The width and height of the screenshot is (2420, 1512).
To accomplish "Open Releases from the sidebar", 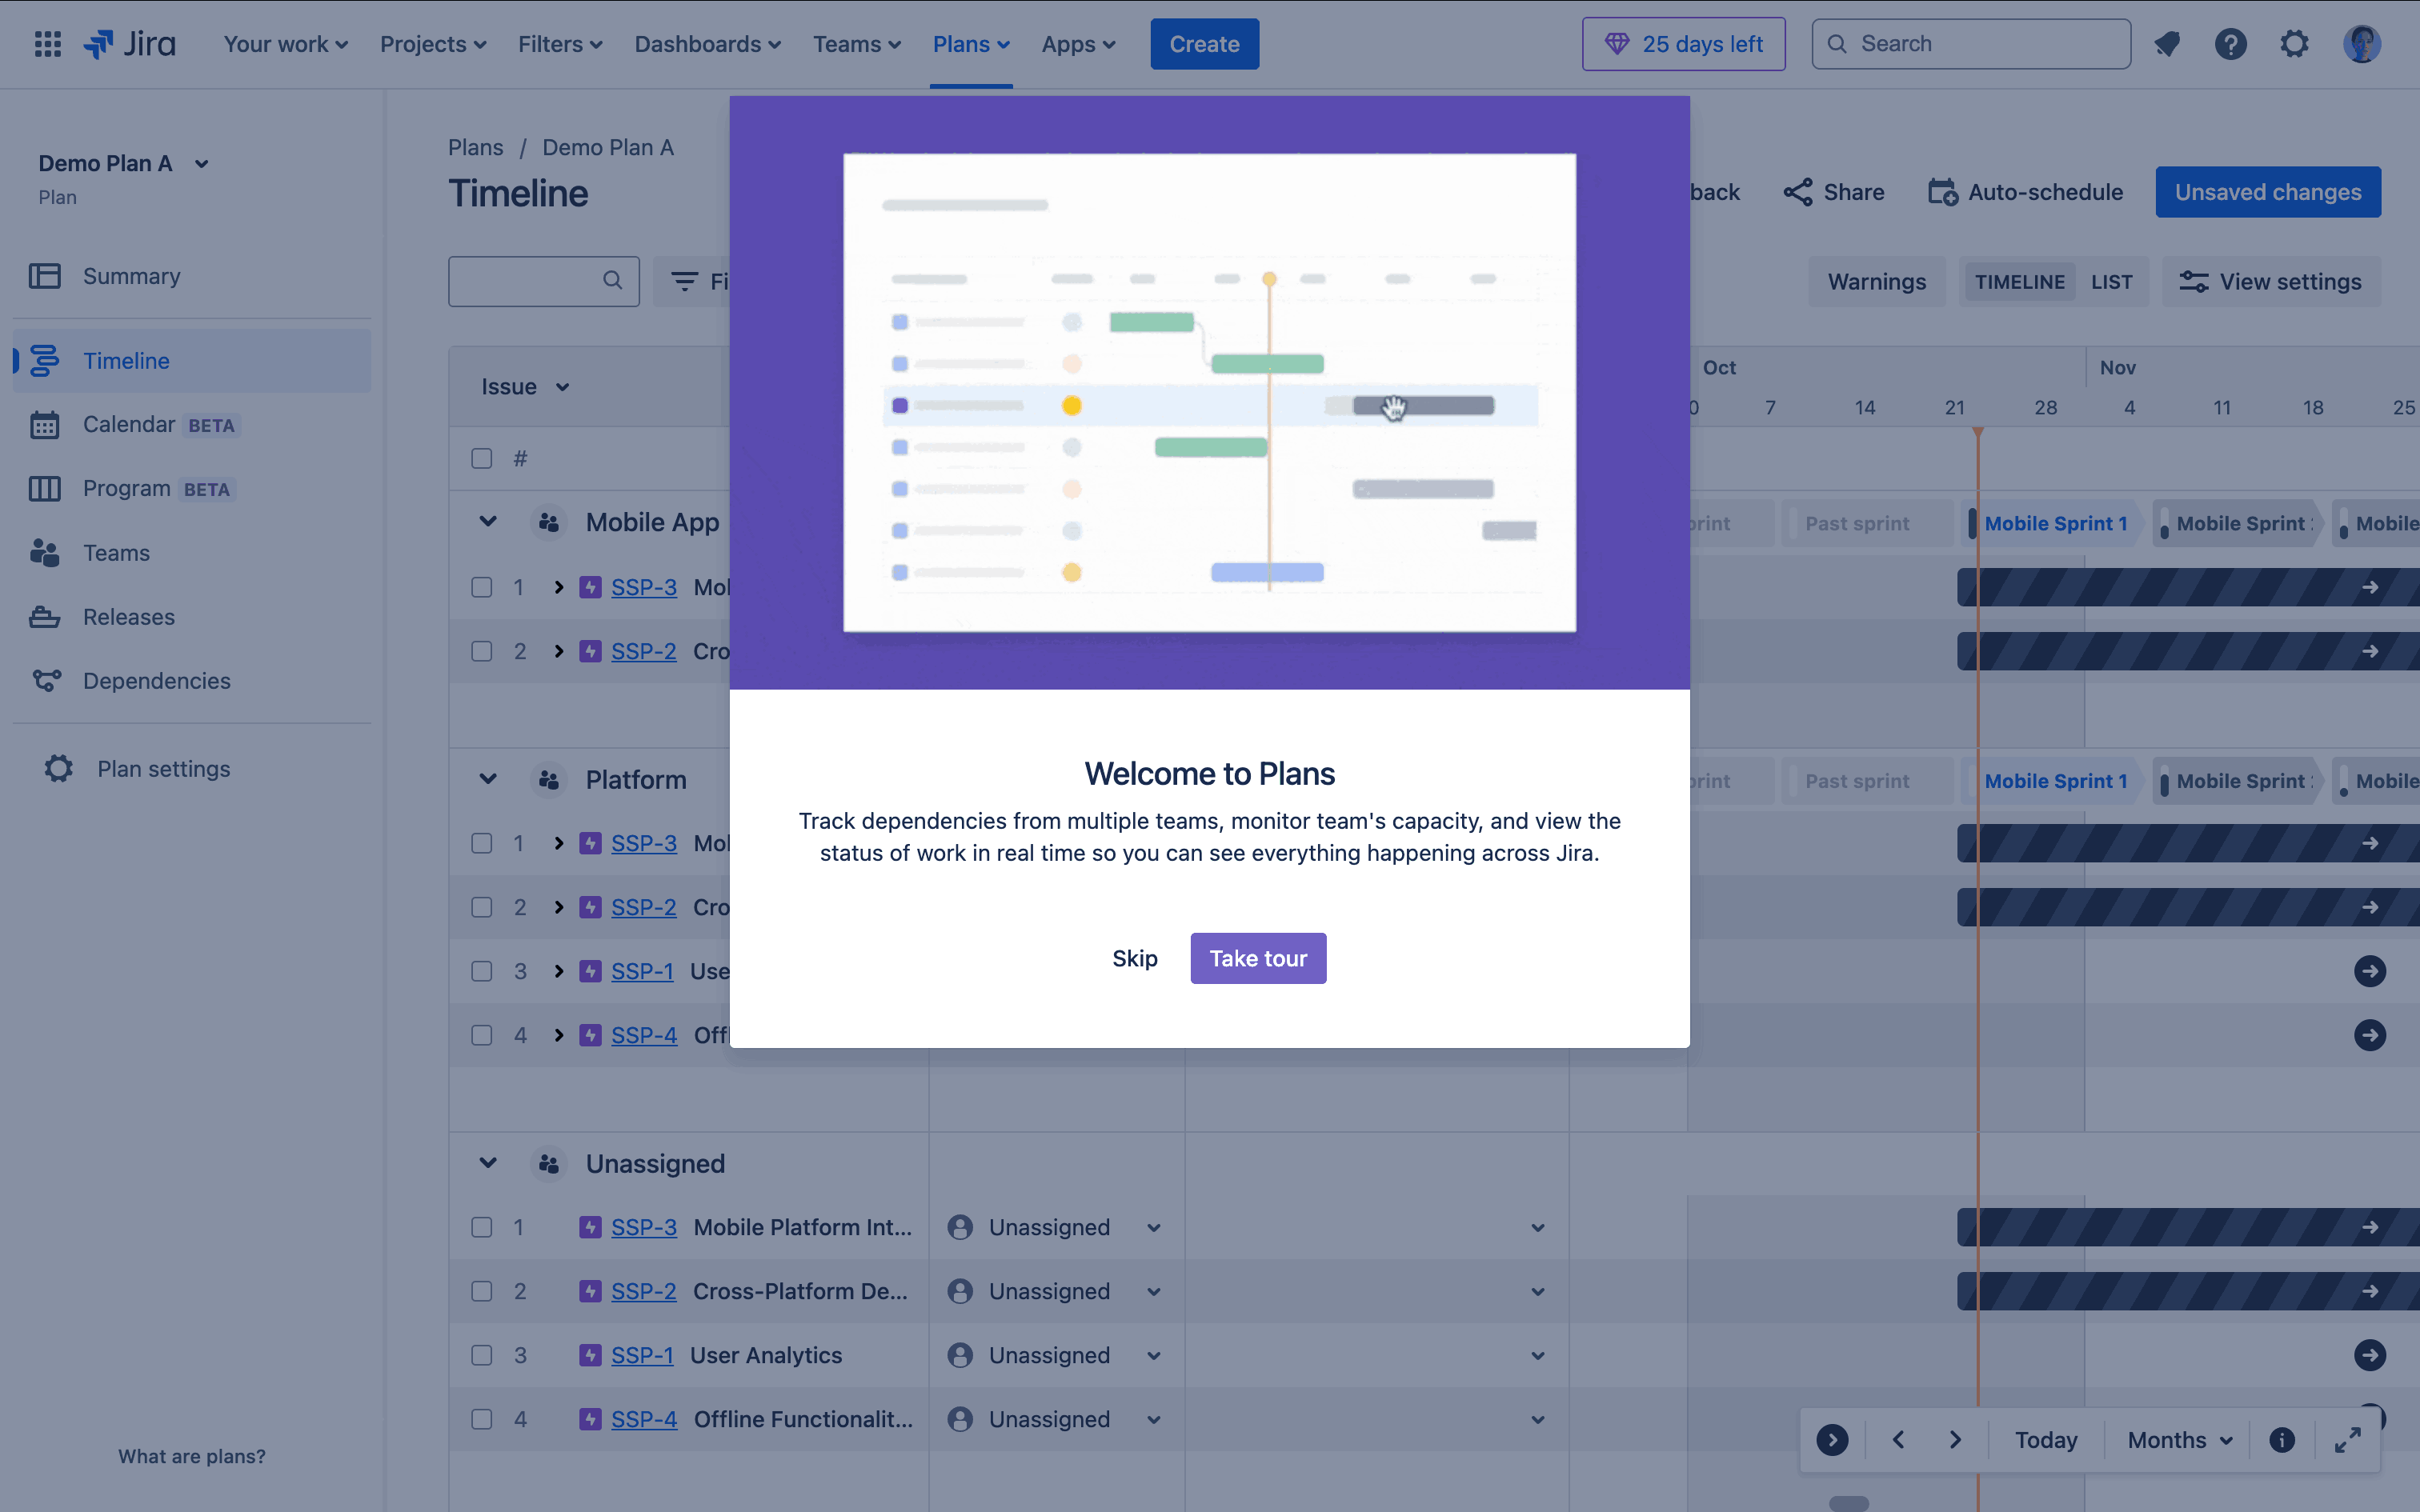I will pyautogui.click(x=128, y=616).
